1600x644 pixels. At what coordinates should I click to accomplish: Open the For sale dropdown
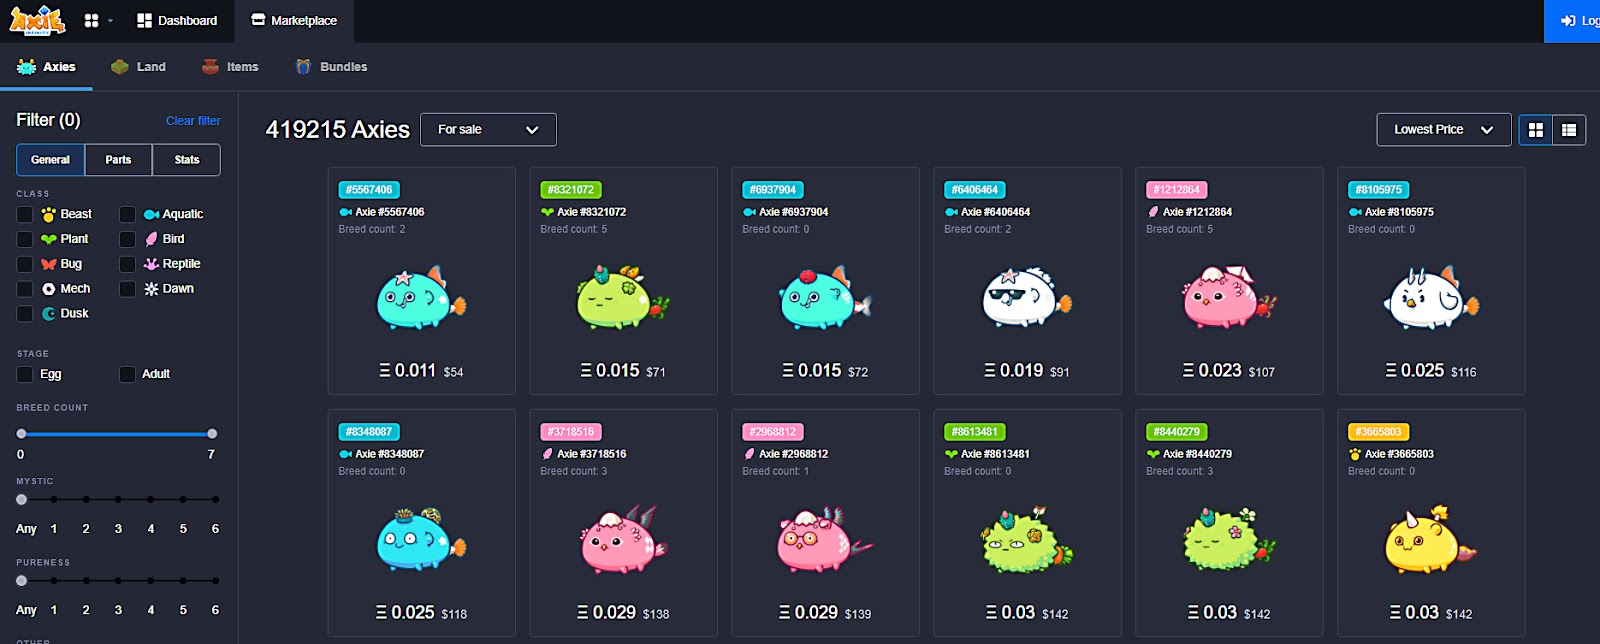click(x=488, y=129)
